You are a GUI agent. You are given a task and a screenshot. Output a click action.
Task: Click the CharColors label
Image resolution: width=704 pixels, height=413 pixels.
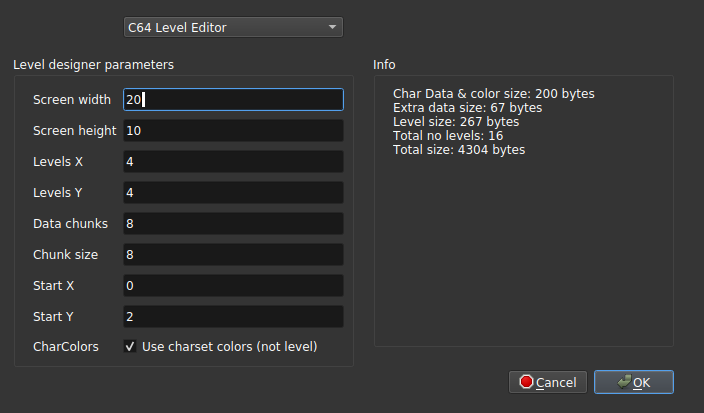(x=66, y=347)
